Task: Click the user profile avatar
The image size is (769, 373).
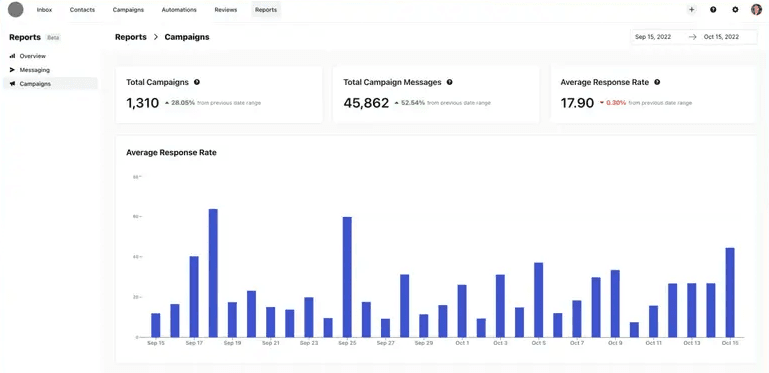Action: (x=756, y=9)
